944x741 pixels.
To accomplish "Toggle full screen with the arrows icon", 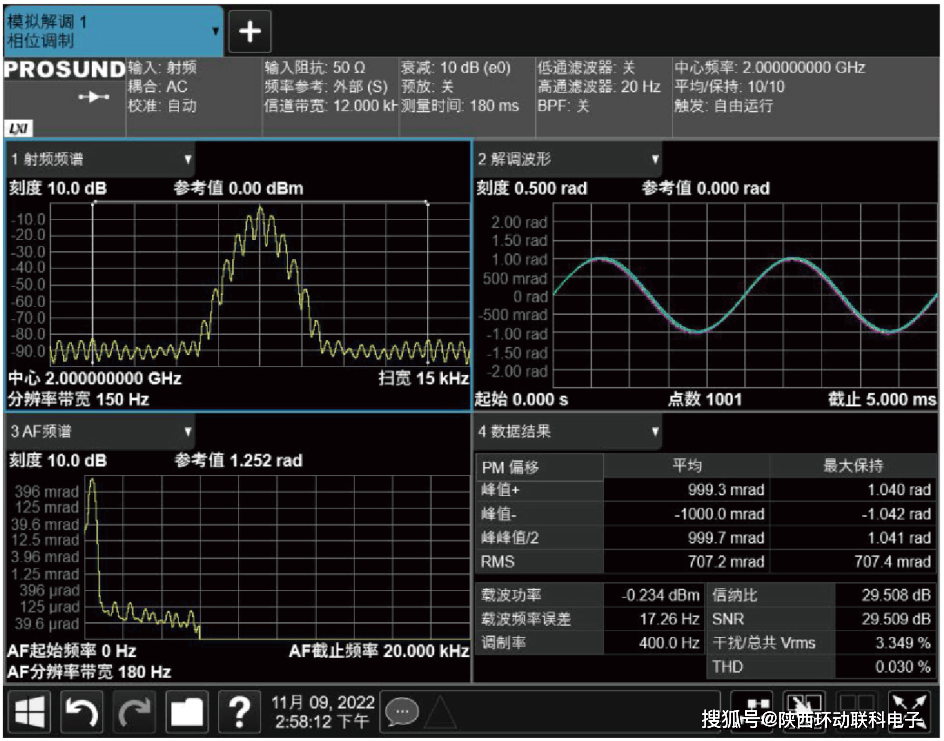I will (908, 711).
